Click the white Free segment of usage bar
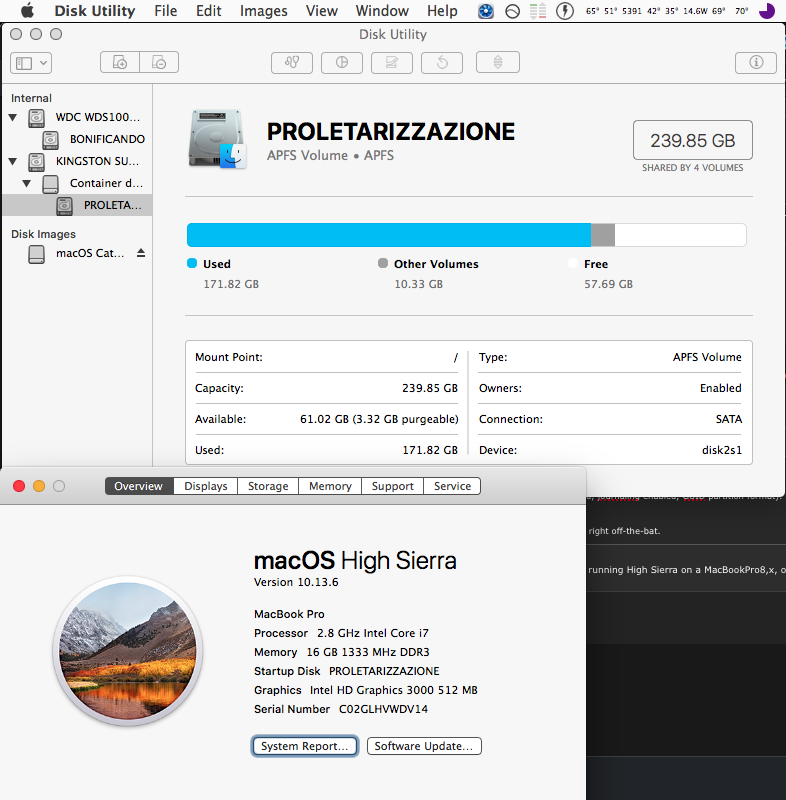The width and height of the screenshot is (786, 800). tap(680, 235)
